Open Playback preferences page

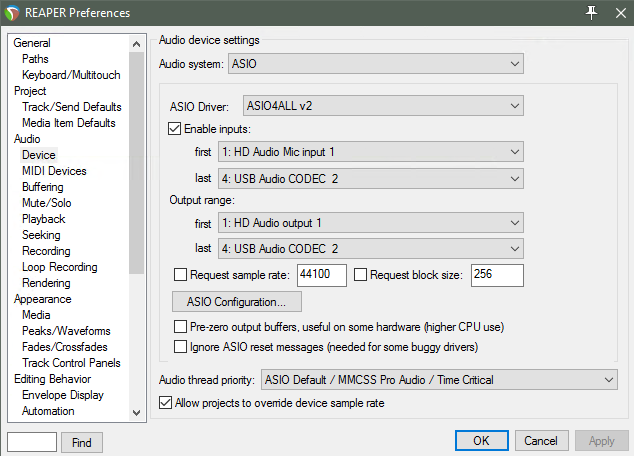44,219
